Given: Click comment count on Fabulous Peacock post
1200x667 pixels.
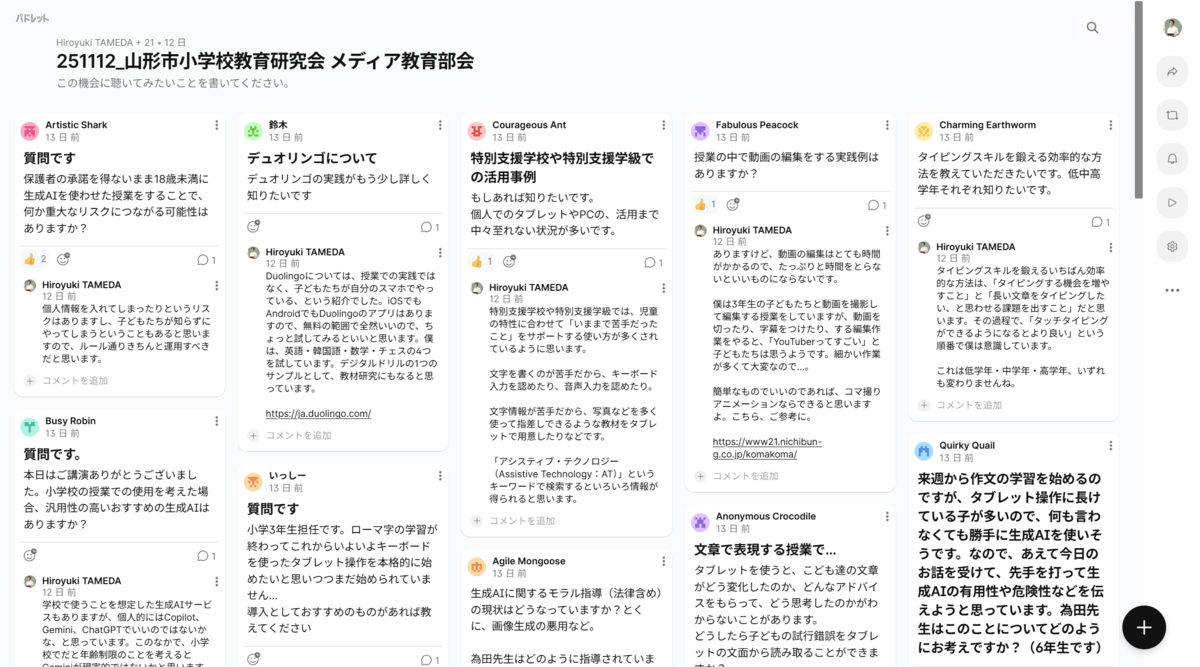Looking at the screenshot, I should click(x=877, y=205).
